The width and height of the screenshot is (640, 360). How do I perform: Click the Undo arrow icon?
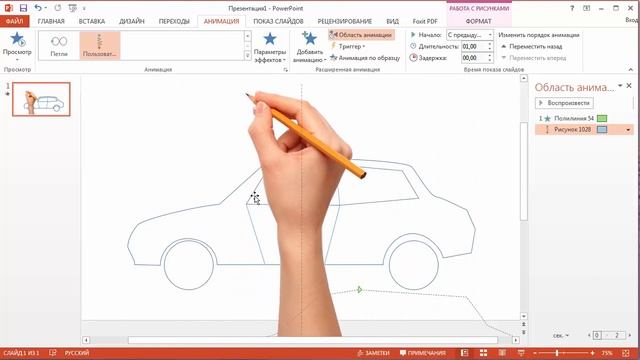38,8
